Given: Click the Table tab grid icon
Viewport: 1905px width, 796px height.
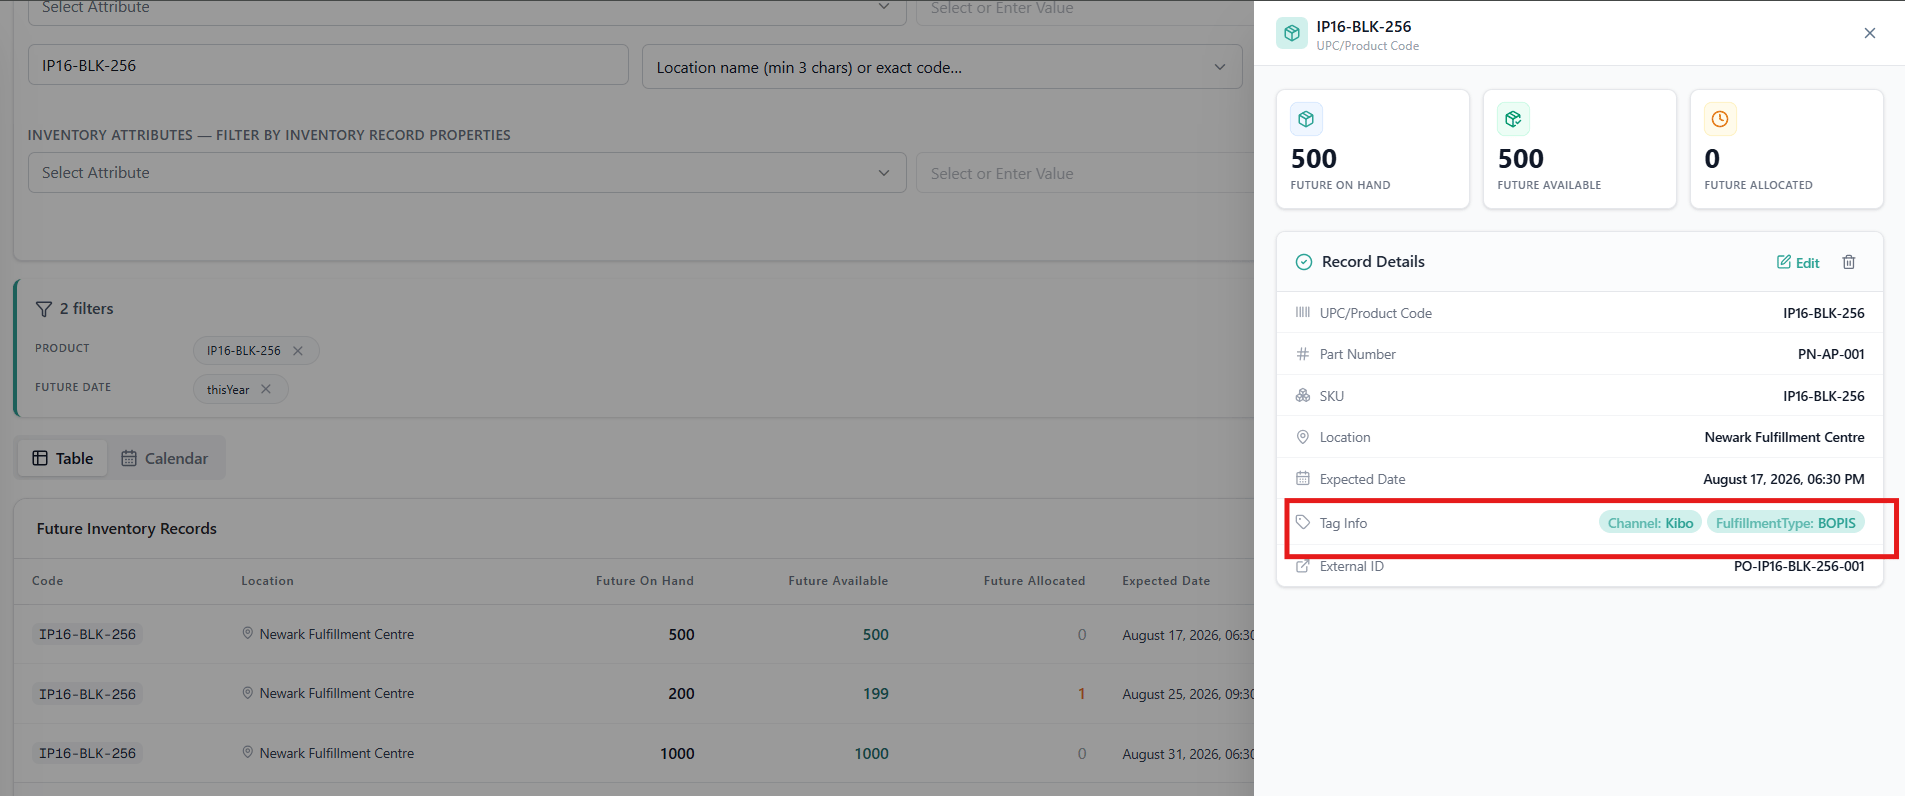Looking at the screenshot, I should pos(40,458).
